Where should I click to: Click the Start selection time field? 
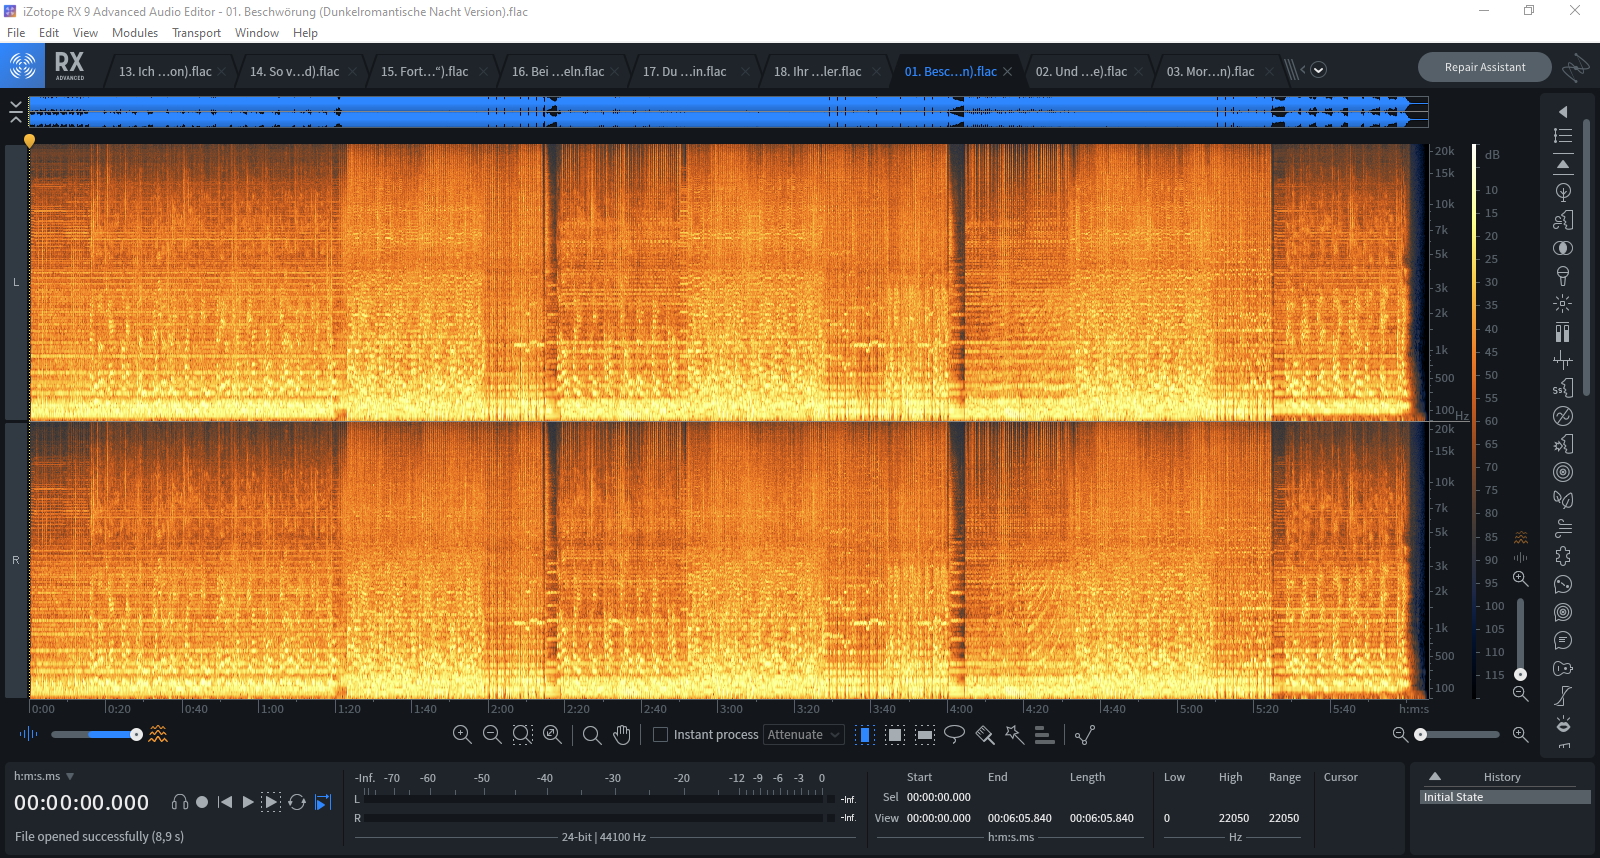click(938, 797)
